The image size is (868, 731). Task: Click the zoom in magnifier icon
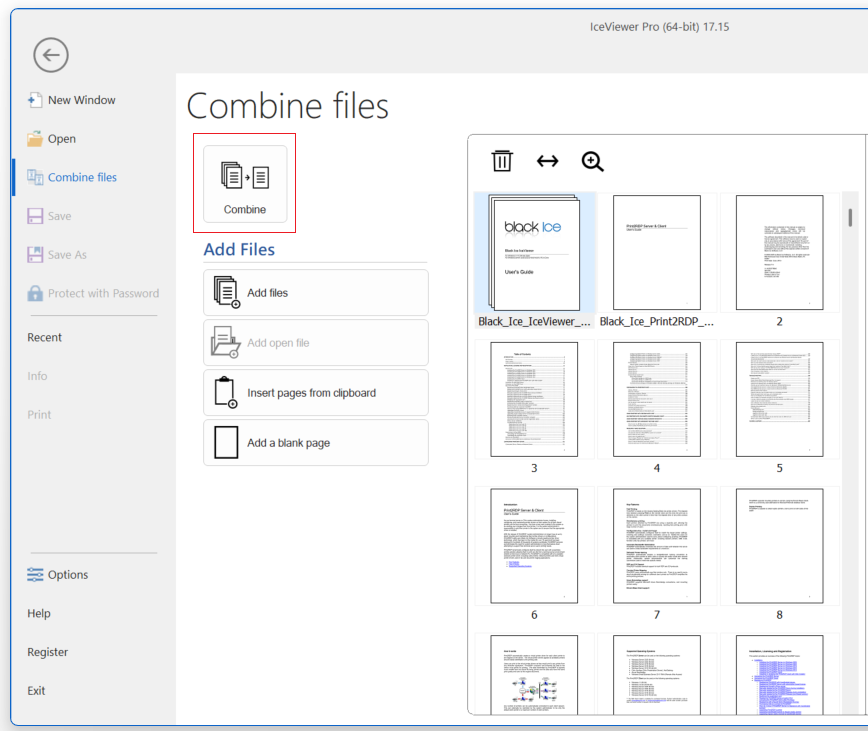[592, 162]
